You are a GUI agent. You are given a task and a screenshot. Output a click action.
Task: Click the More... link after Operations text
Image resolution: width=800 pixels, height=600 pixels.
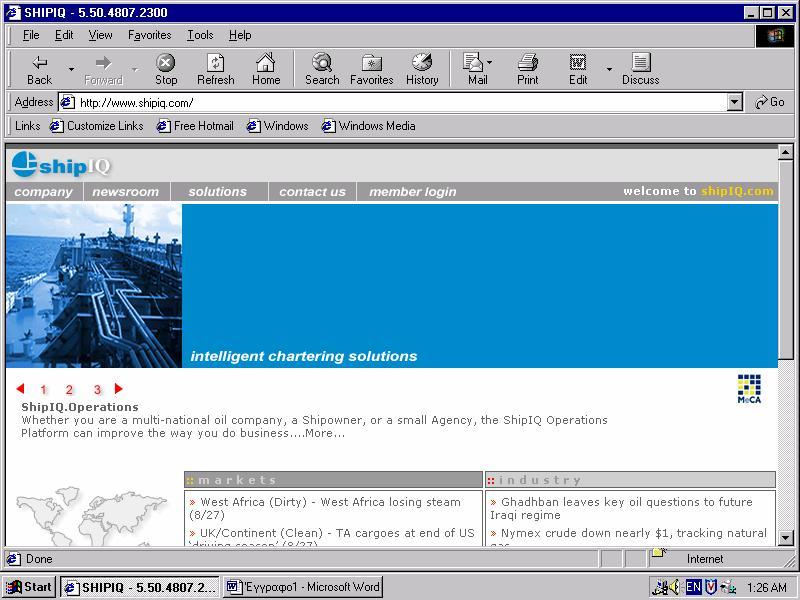[x=325, y=433]
